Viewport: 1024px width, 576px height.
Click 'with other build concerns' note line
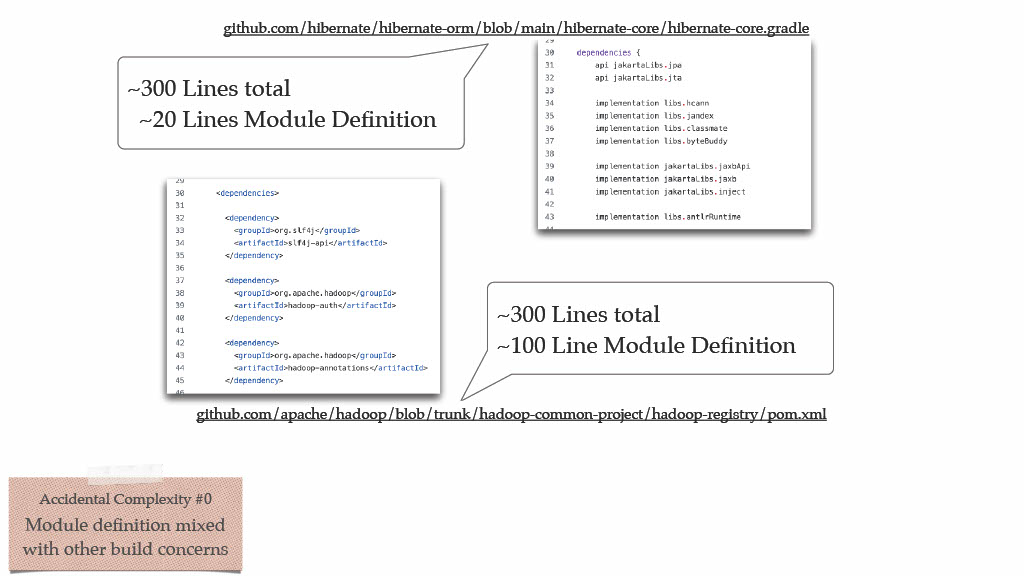[x=125, y=549]
